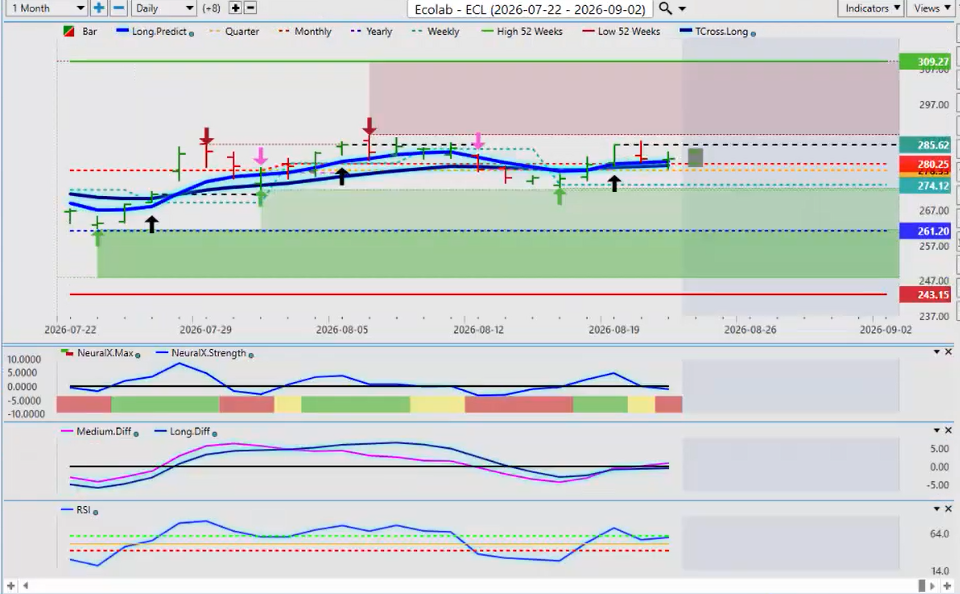Click the Bar legend label
The height and width of the screenshot is (594, 960).
coord(89,31)
